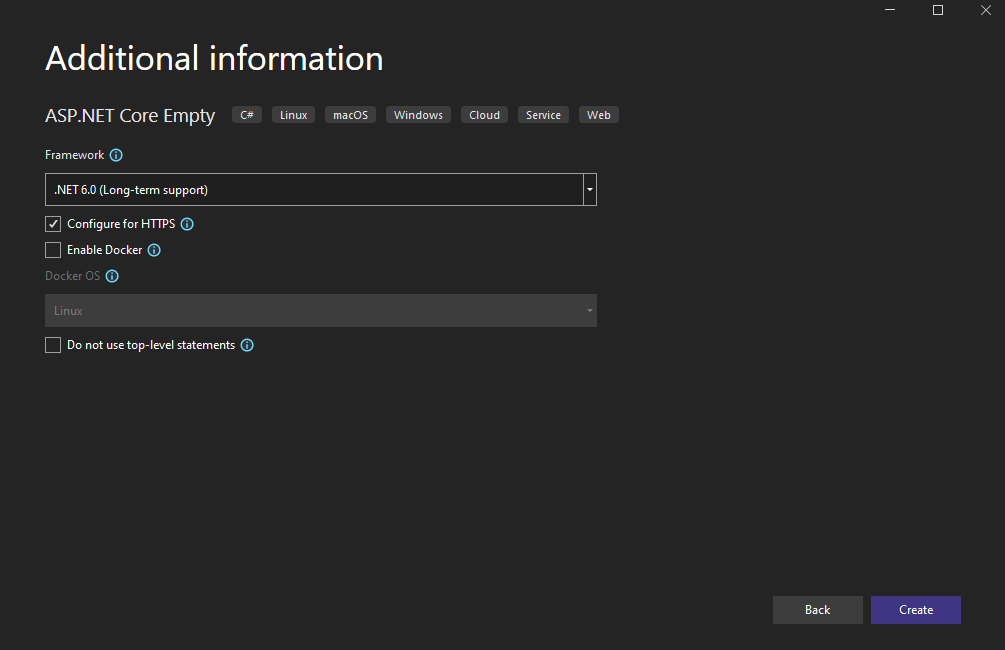Uncheck the Configure for HTTPS checkbox
1005x650 pixels.
pos(53,225)
